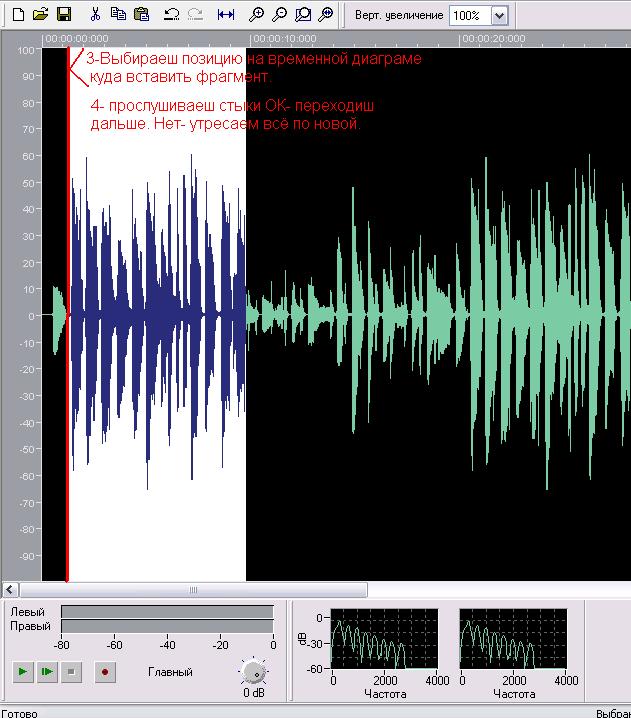The image size is (631, 718).
Task: Paste the clipboard fragment
Action: [x=141, y=15]
